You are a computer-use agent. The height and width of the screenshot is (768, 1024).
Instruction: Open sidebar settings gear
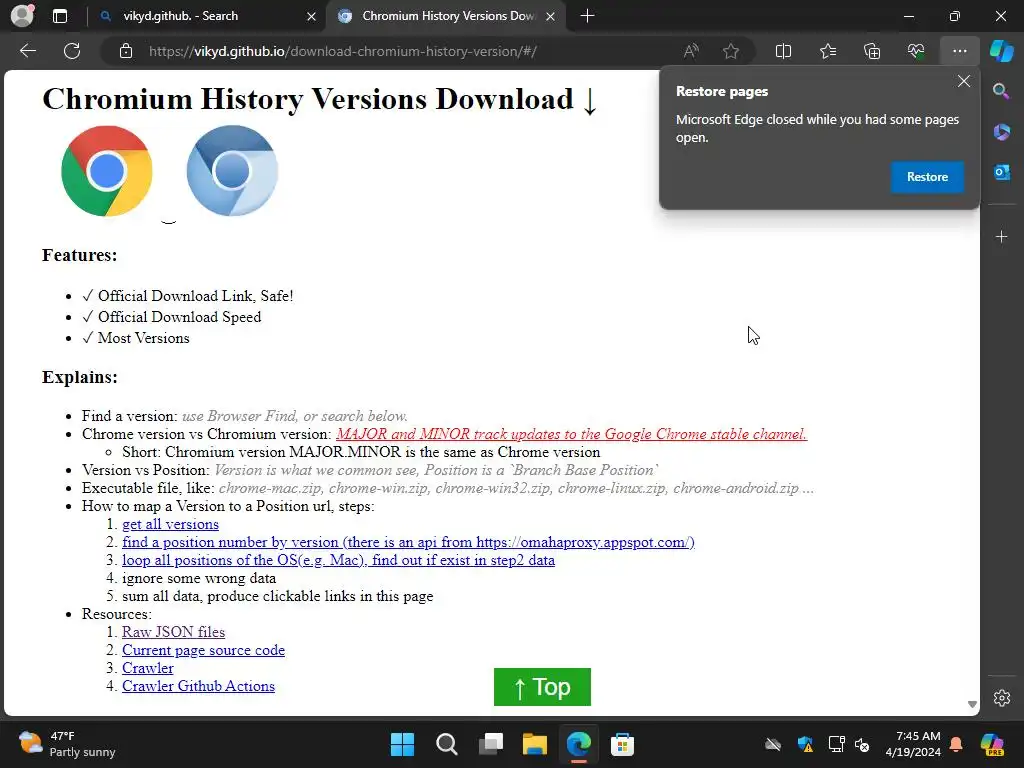point(1002,698)
